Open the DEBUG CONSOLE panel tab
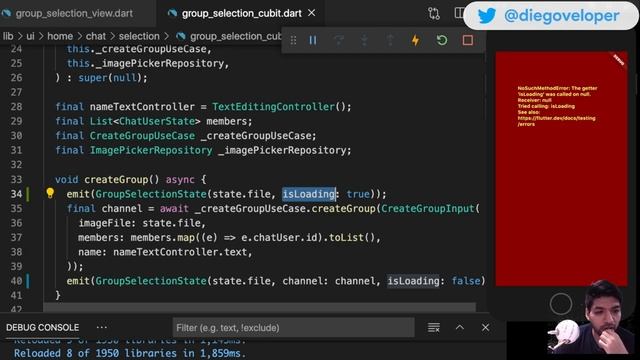Viewport: 640px width, 360px height. tap(42, 328)
